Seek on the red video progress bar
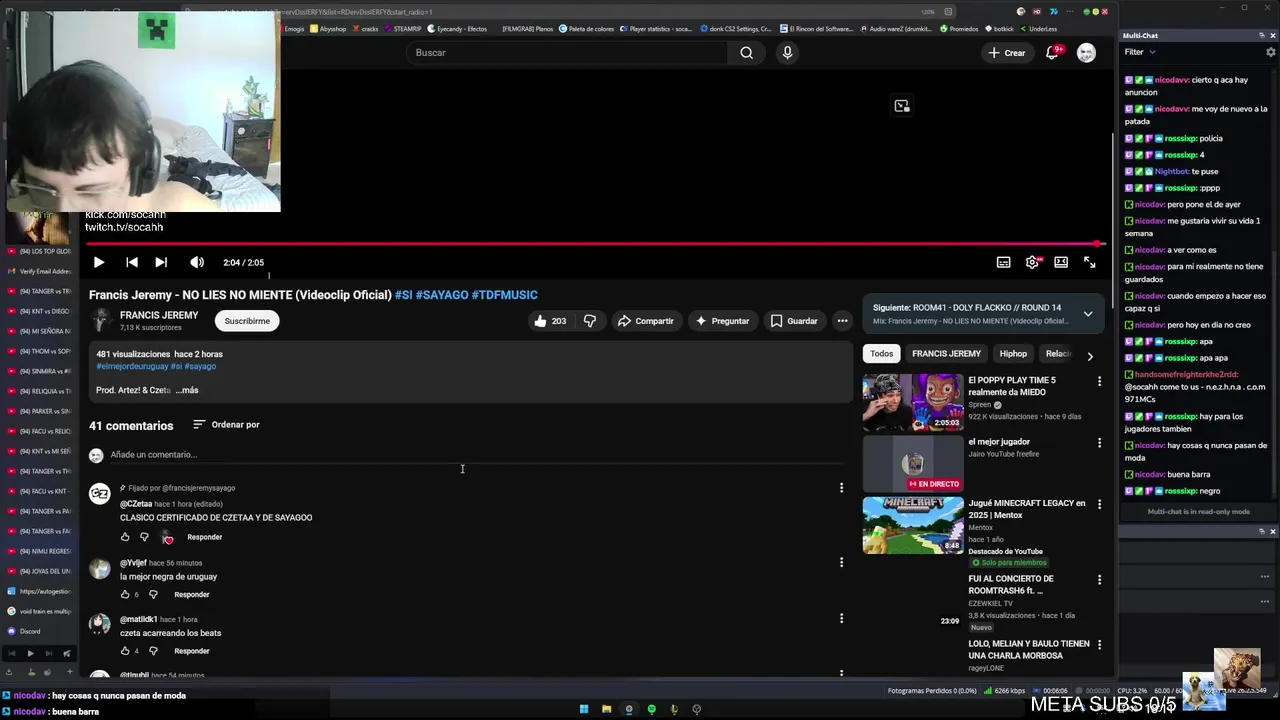This screenshot has height=720, width=1280. (x=594, y=244)
